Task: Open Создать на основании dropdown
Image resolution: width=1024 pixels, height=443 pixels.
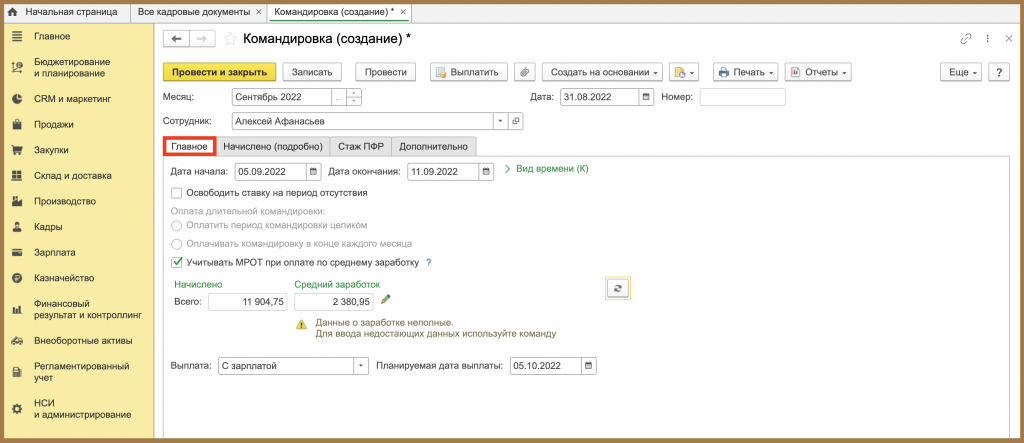Action: [602, 72]
